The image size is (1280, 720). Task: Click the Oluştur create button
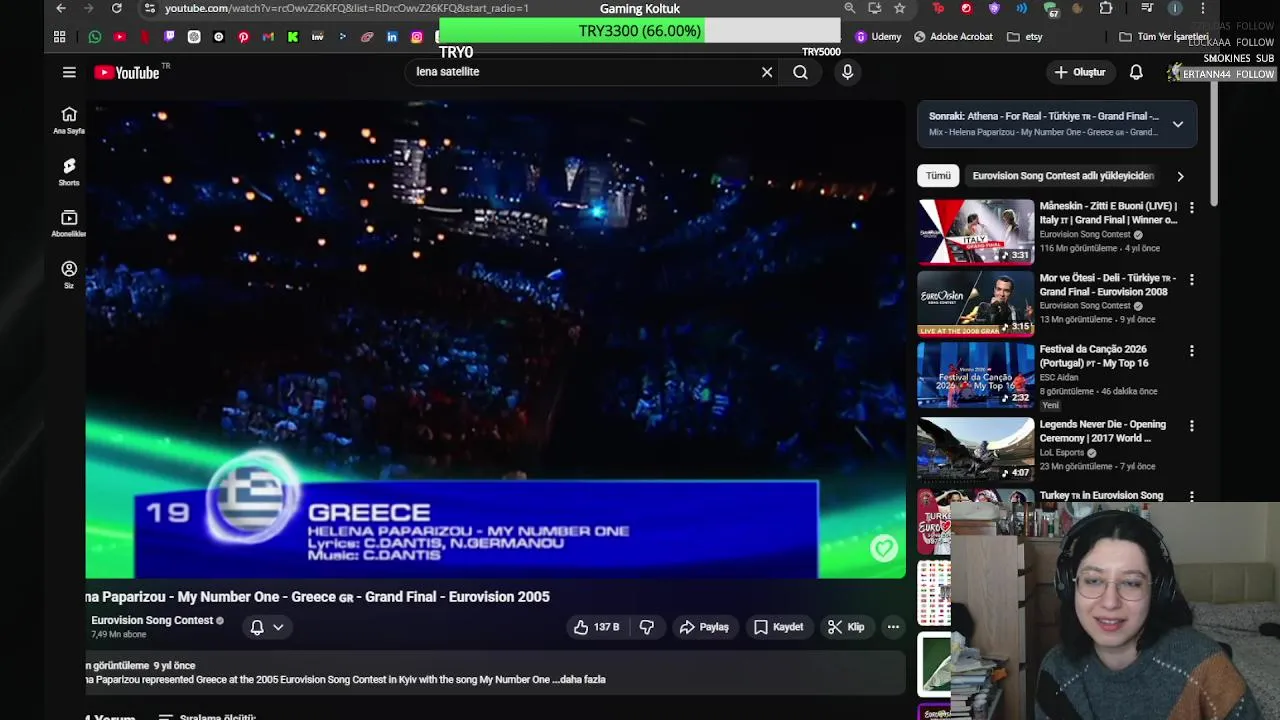pos(1079,72)
